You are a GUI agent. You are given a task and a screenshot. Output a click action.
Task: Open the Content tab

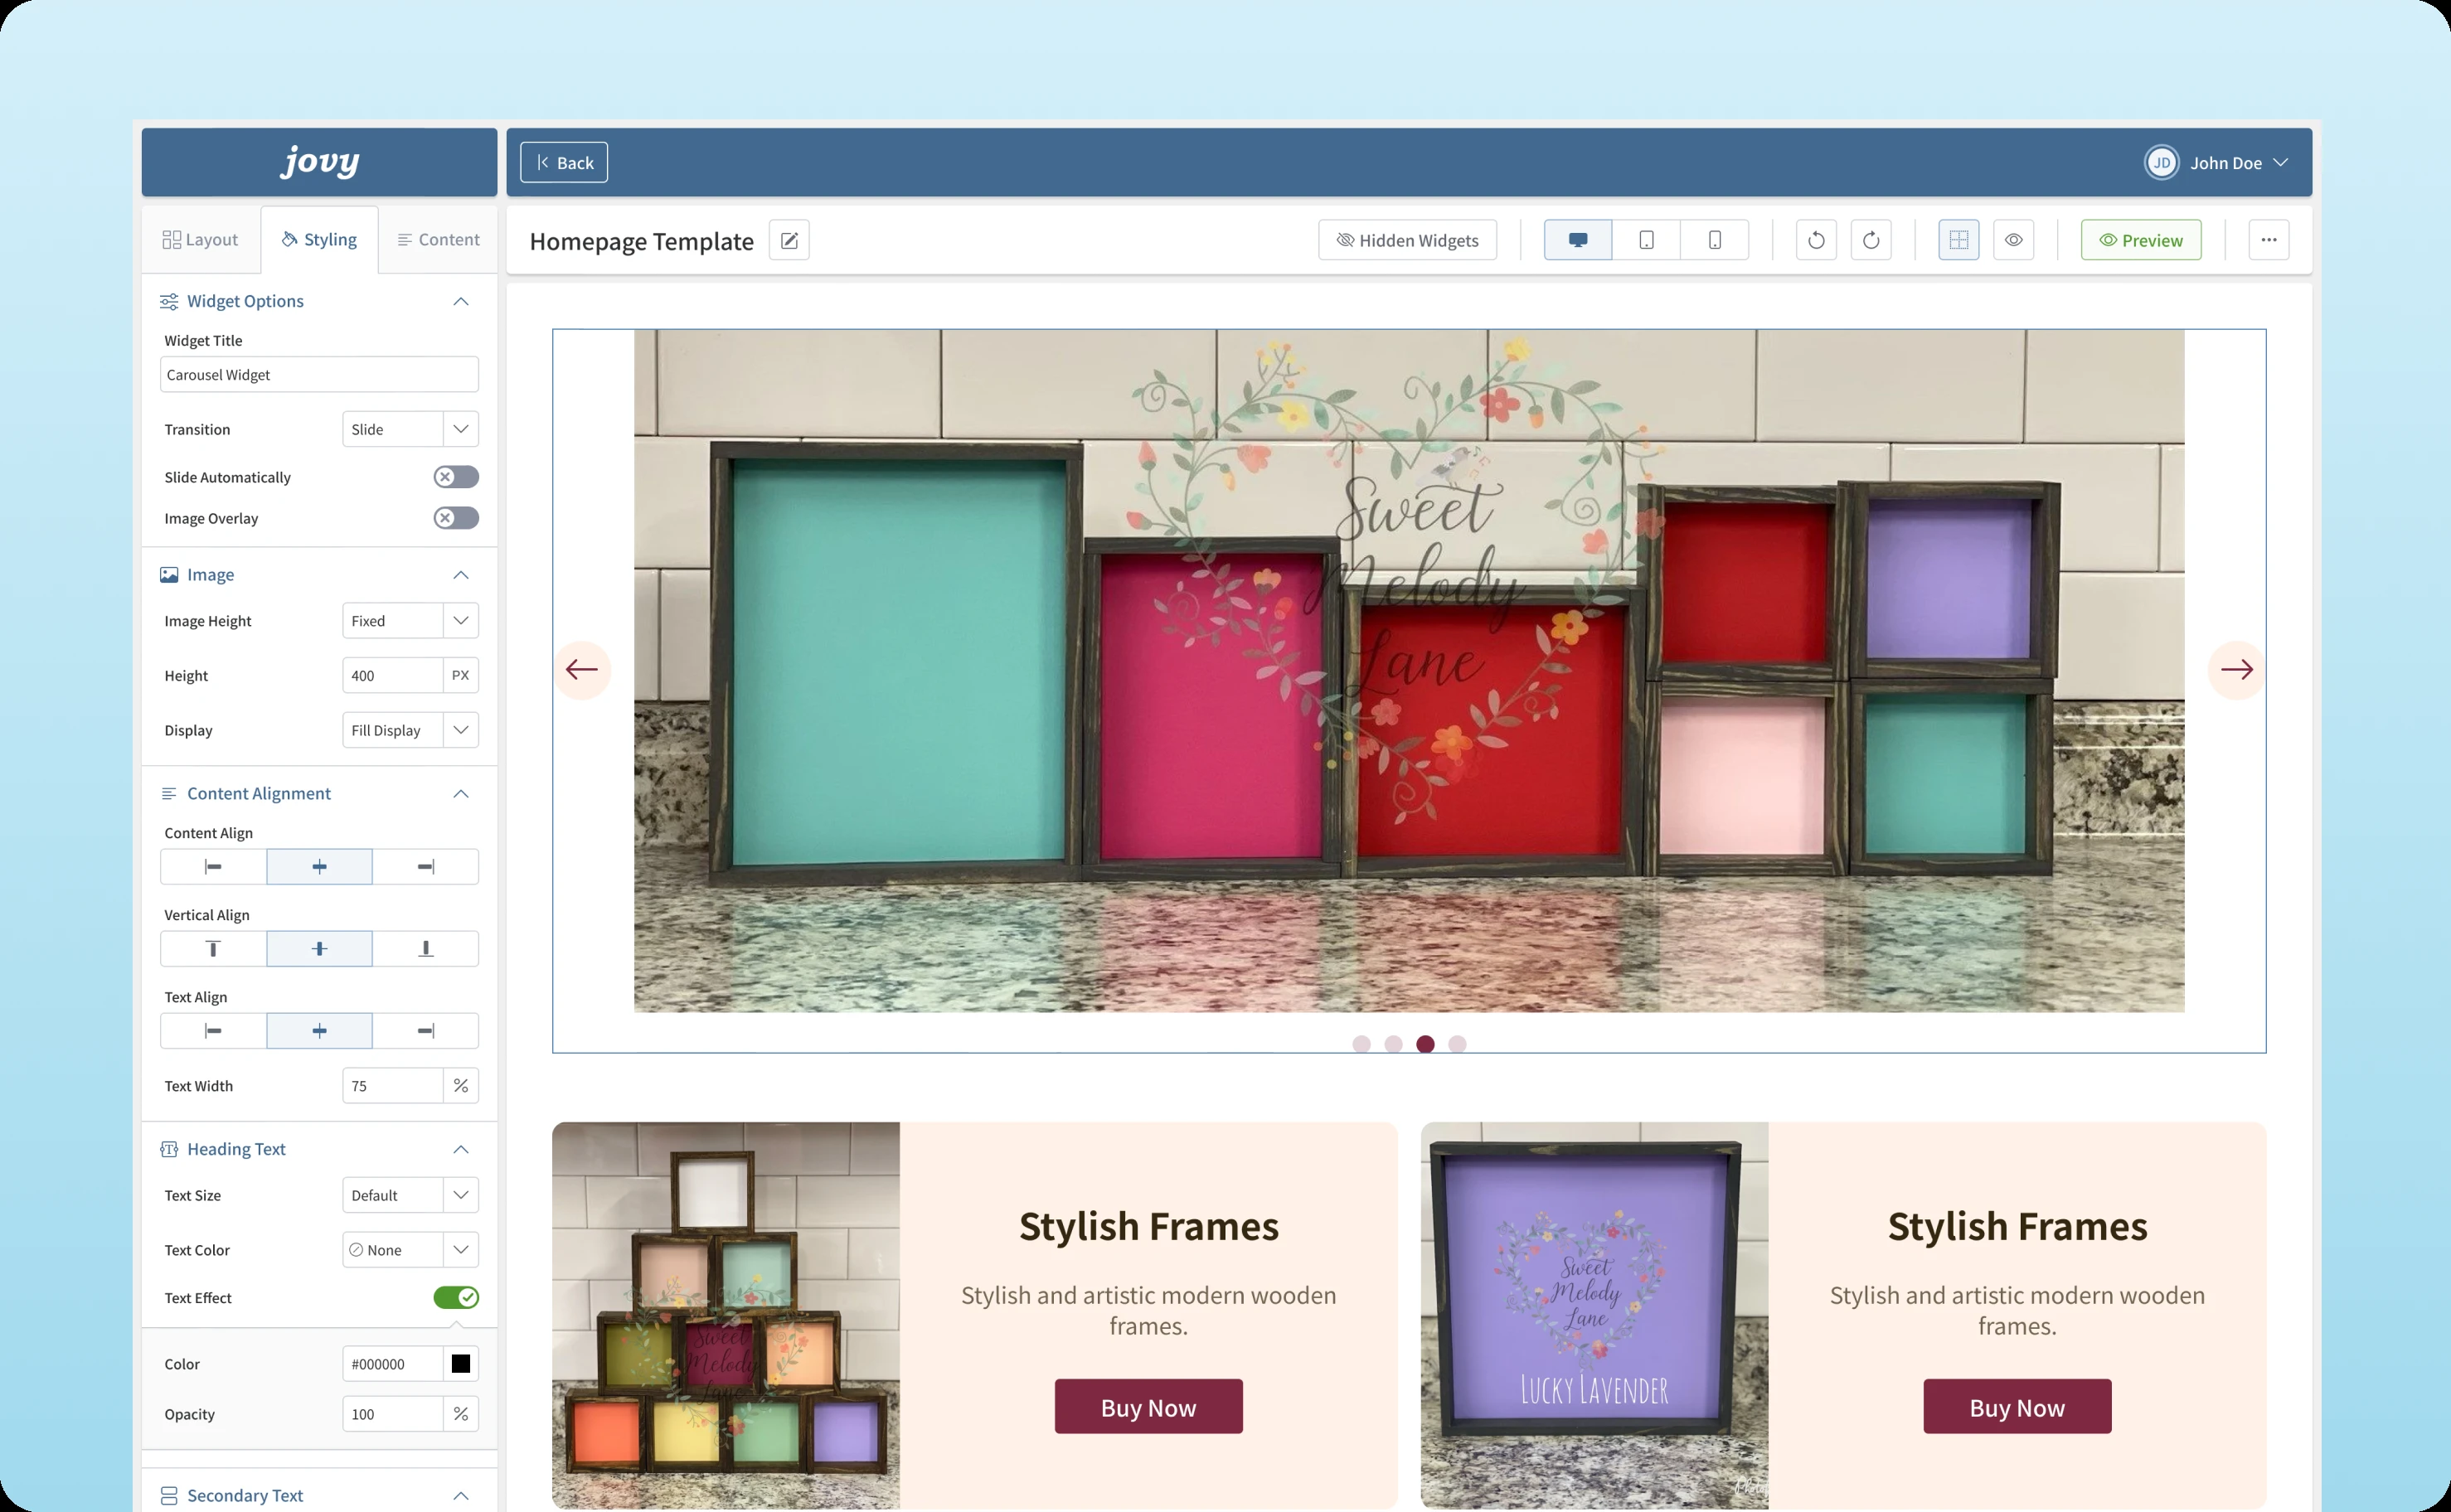[x=438, y=240]
